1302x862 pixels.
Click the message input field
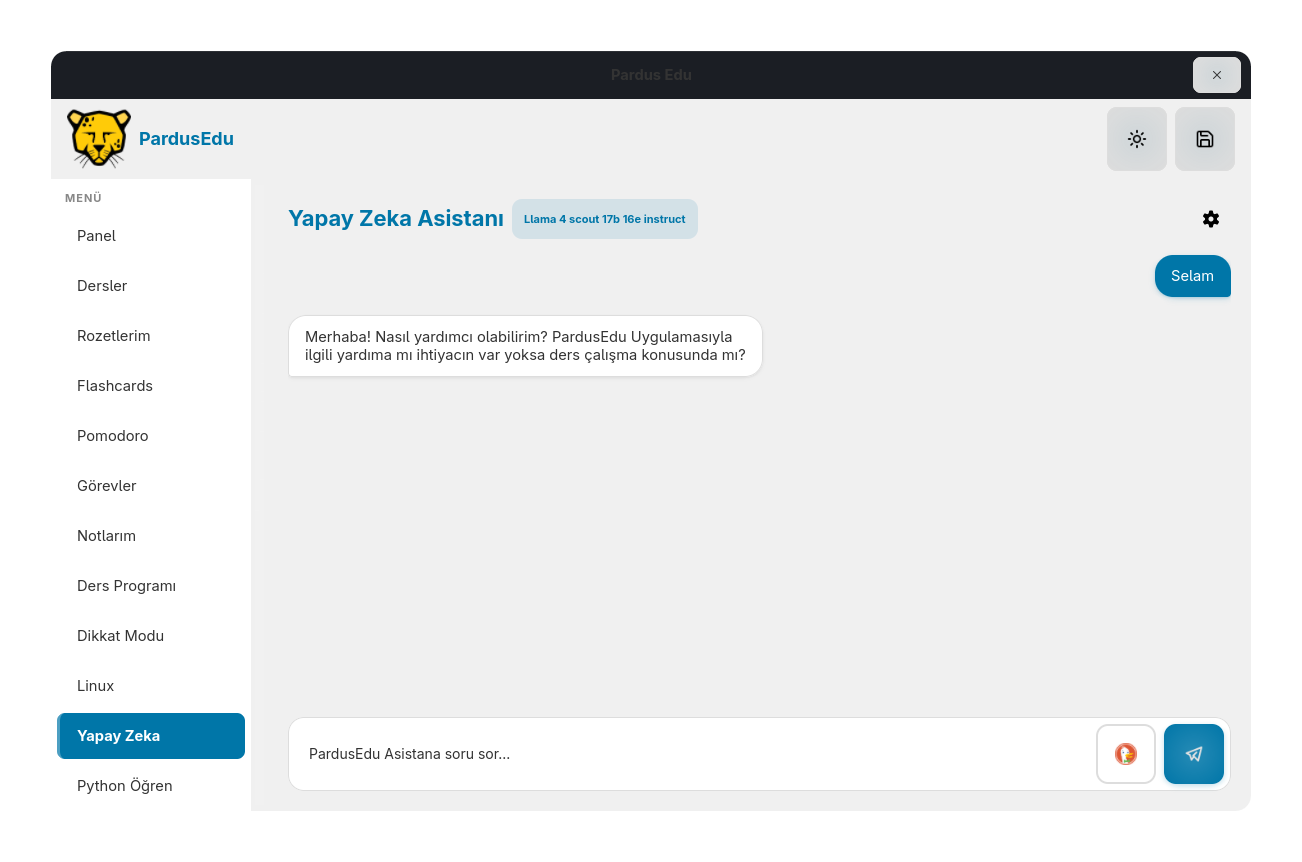click(692, 754)
